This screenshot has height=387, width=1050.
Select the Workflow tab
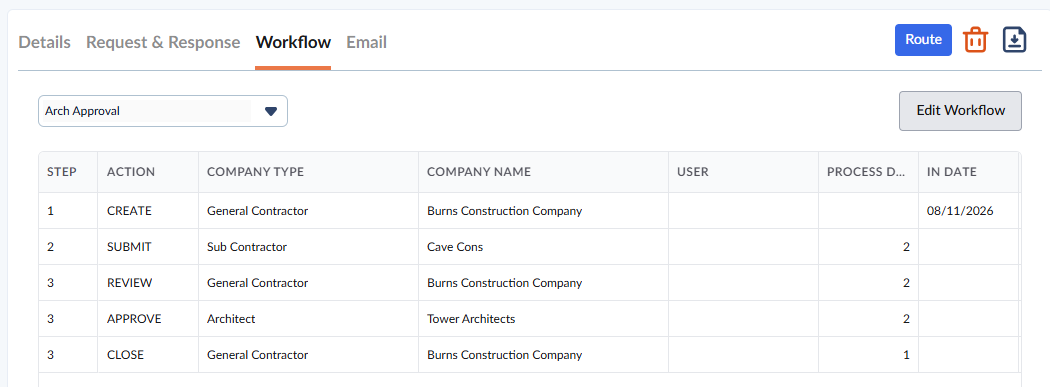[x=293, y=42]
